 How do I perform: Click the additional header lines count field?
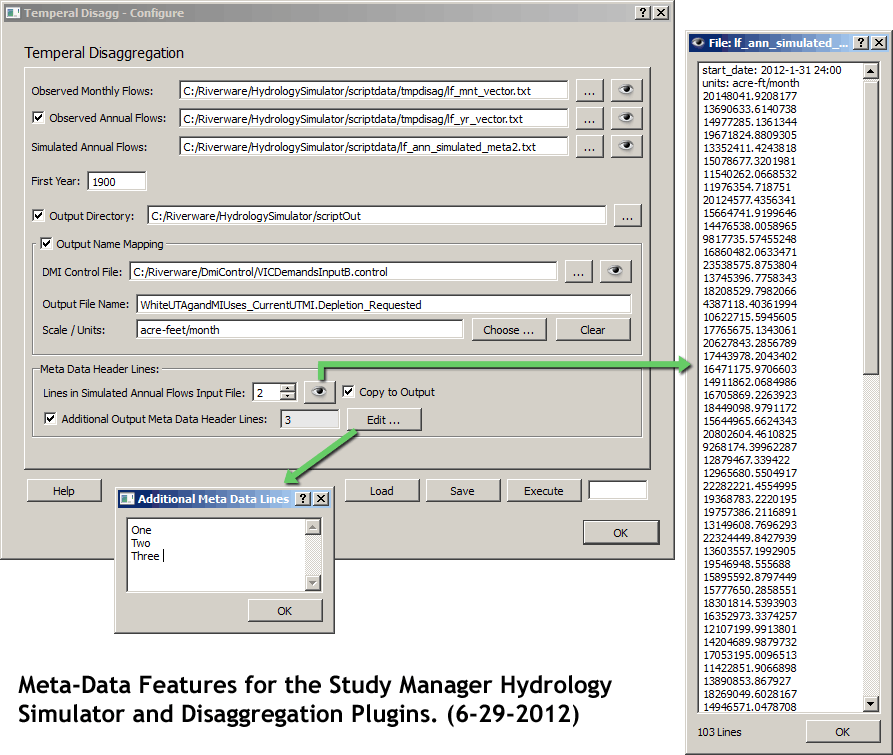[310, 420]
